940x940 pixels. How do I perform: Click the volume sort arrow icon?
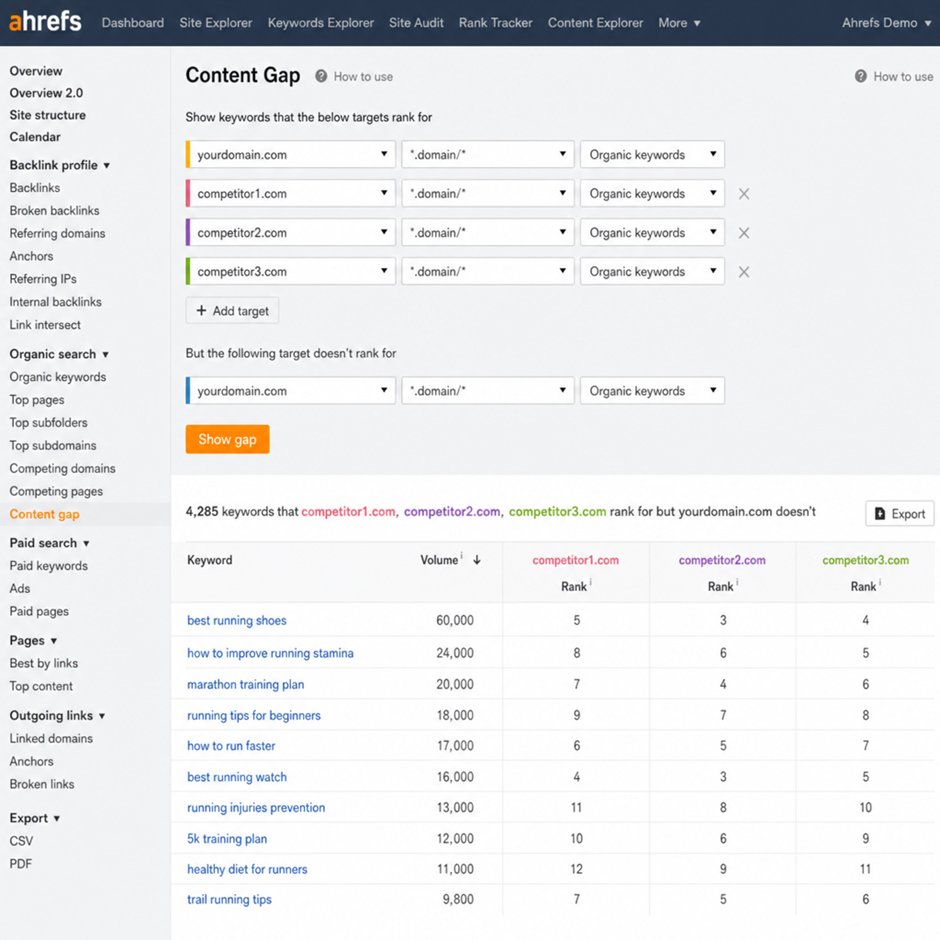pyautogui.click(x=477, y=560)
